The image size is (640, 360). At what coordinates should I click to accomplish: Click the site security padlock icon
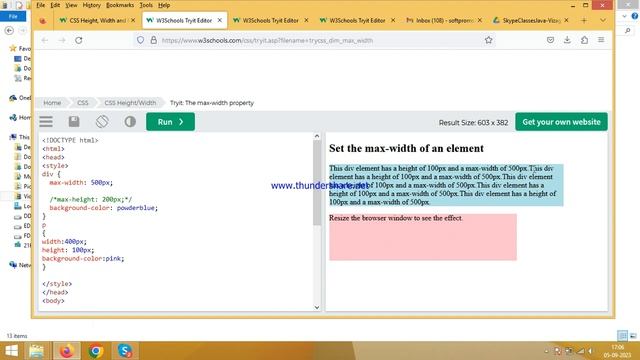coord(153,40)
